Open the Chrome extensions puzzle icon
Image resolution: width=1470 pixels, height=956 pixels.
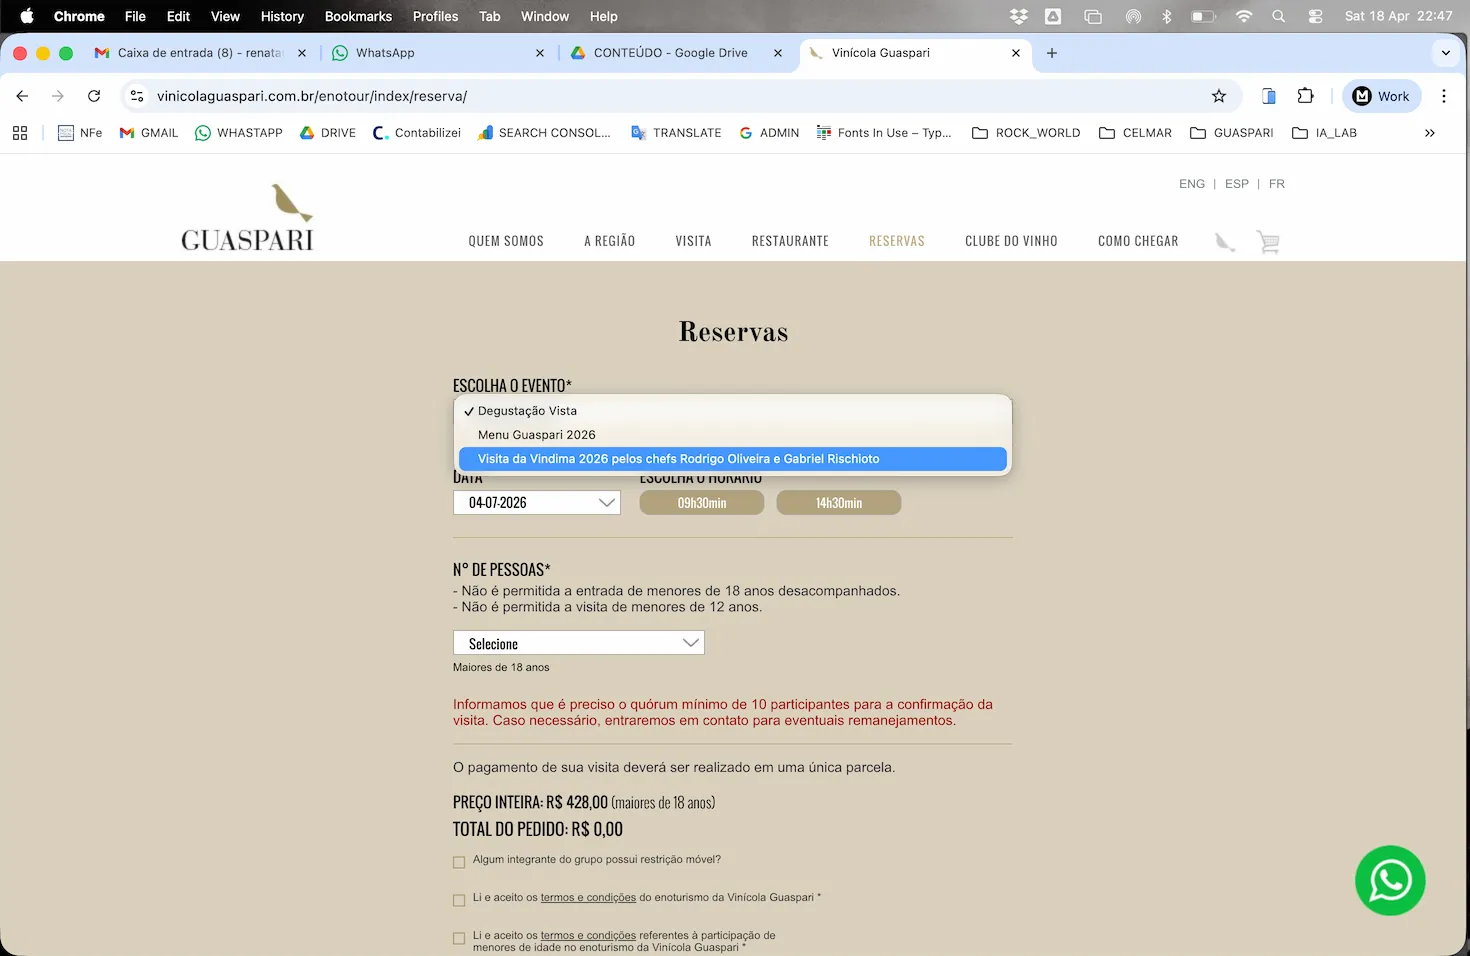point(1305,96)
